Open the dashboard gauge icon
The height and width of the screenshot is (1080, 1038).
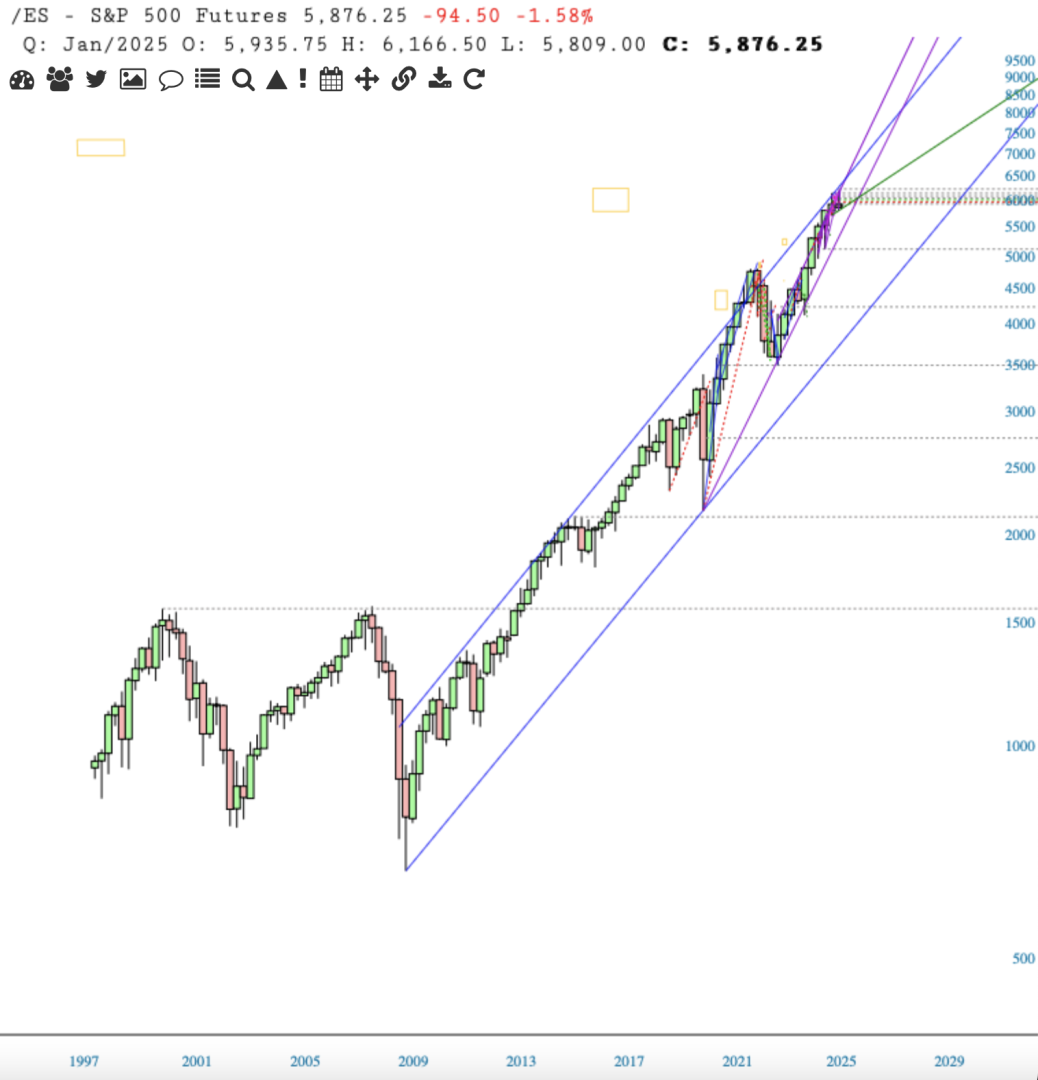tap(22, 80)
